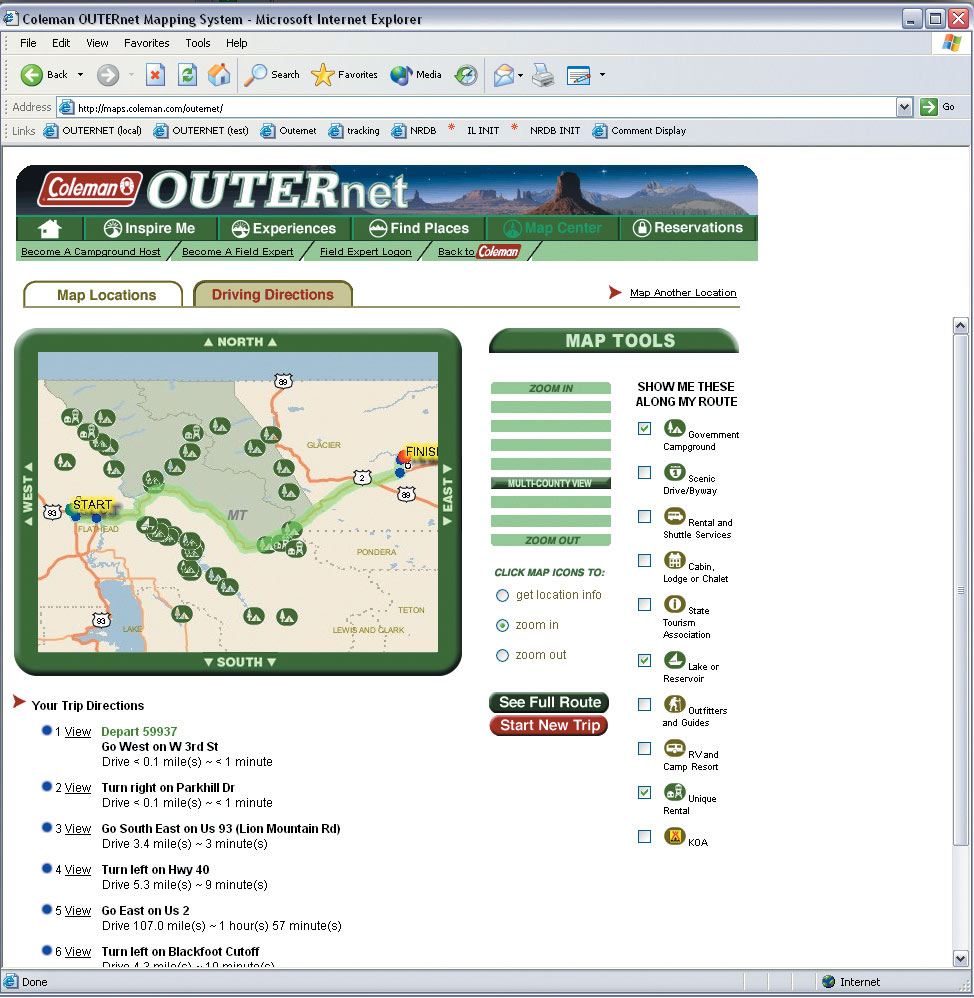Open the Address bar dropdown
Screen dimensions: 974x998
tap(904, 107)
